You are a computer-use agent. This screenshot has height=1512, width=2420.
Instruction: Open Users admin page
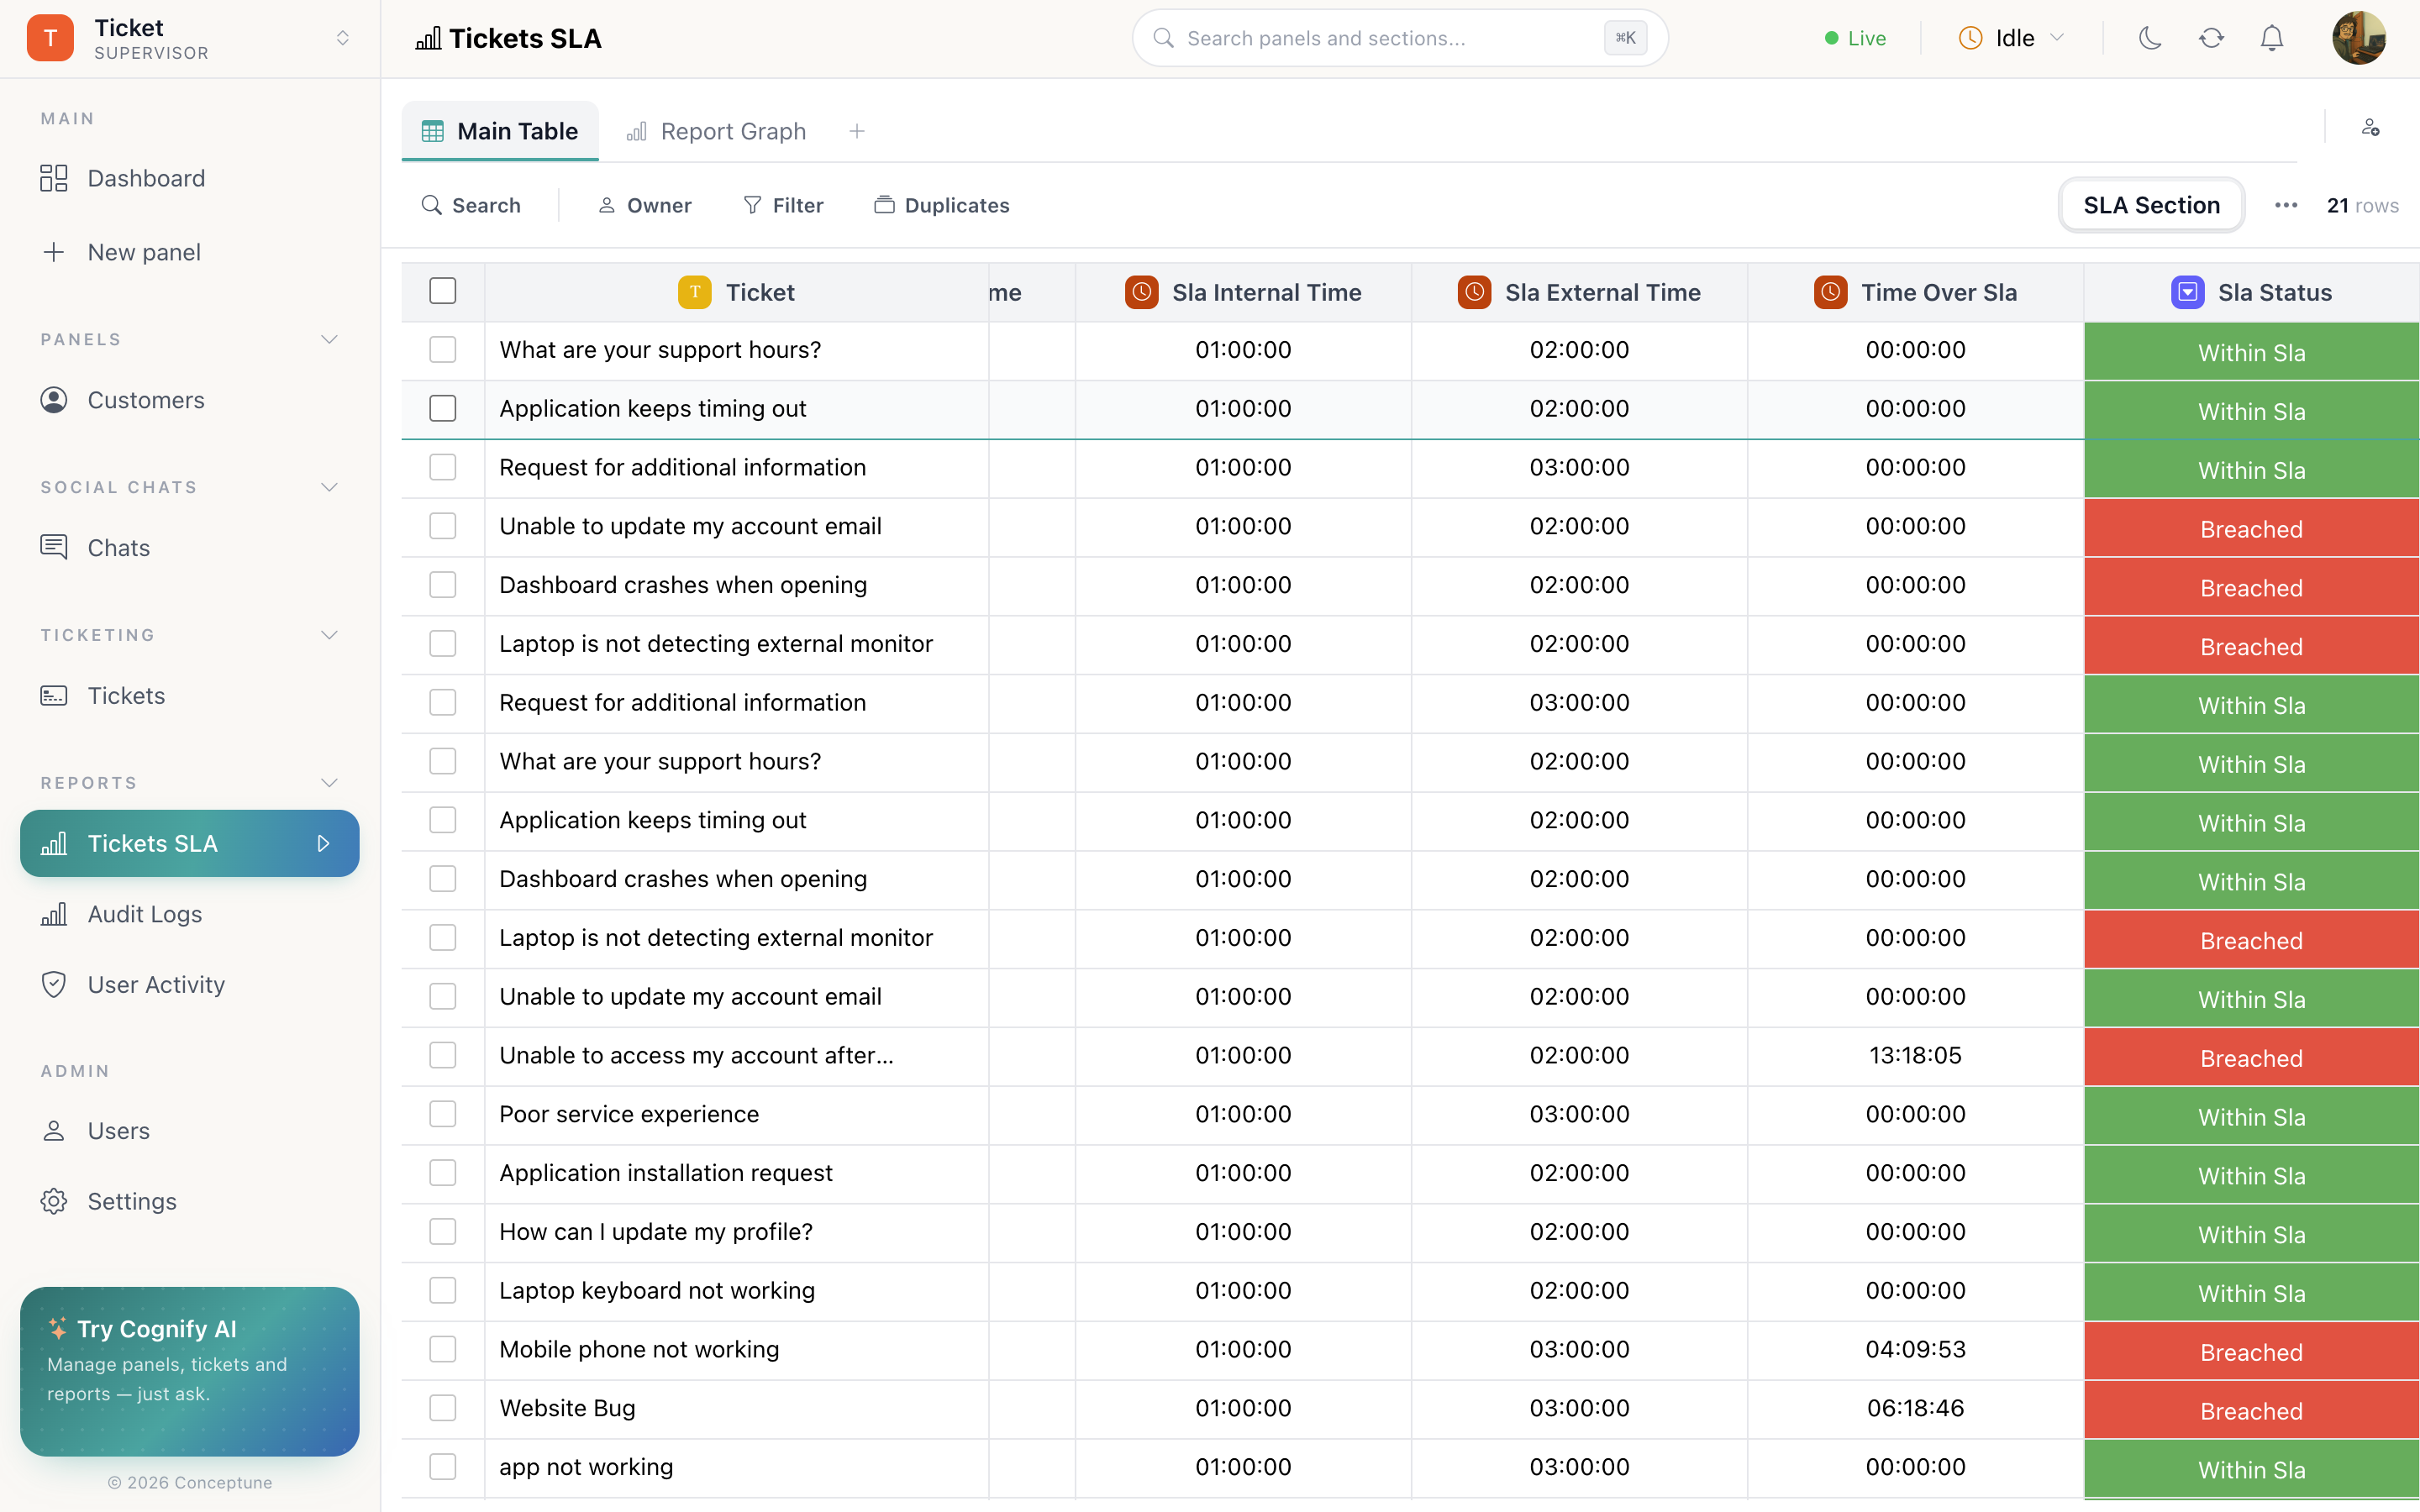pos(189,1131)
